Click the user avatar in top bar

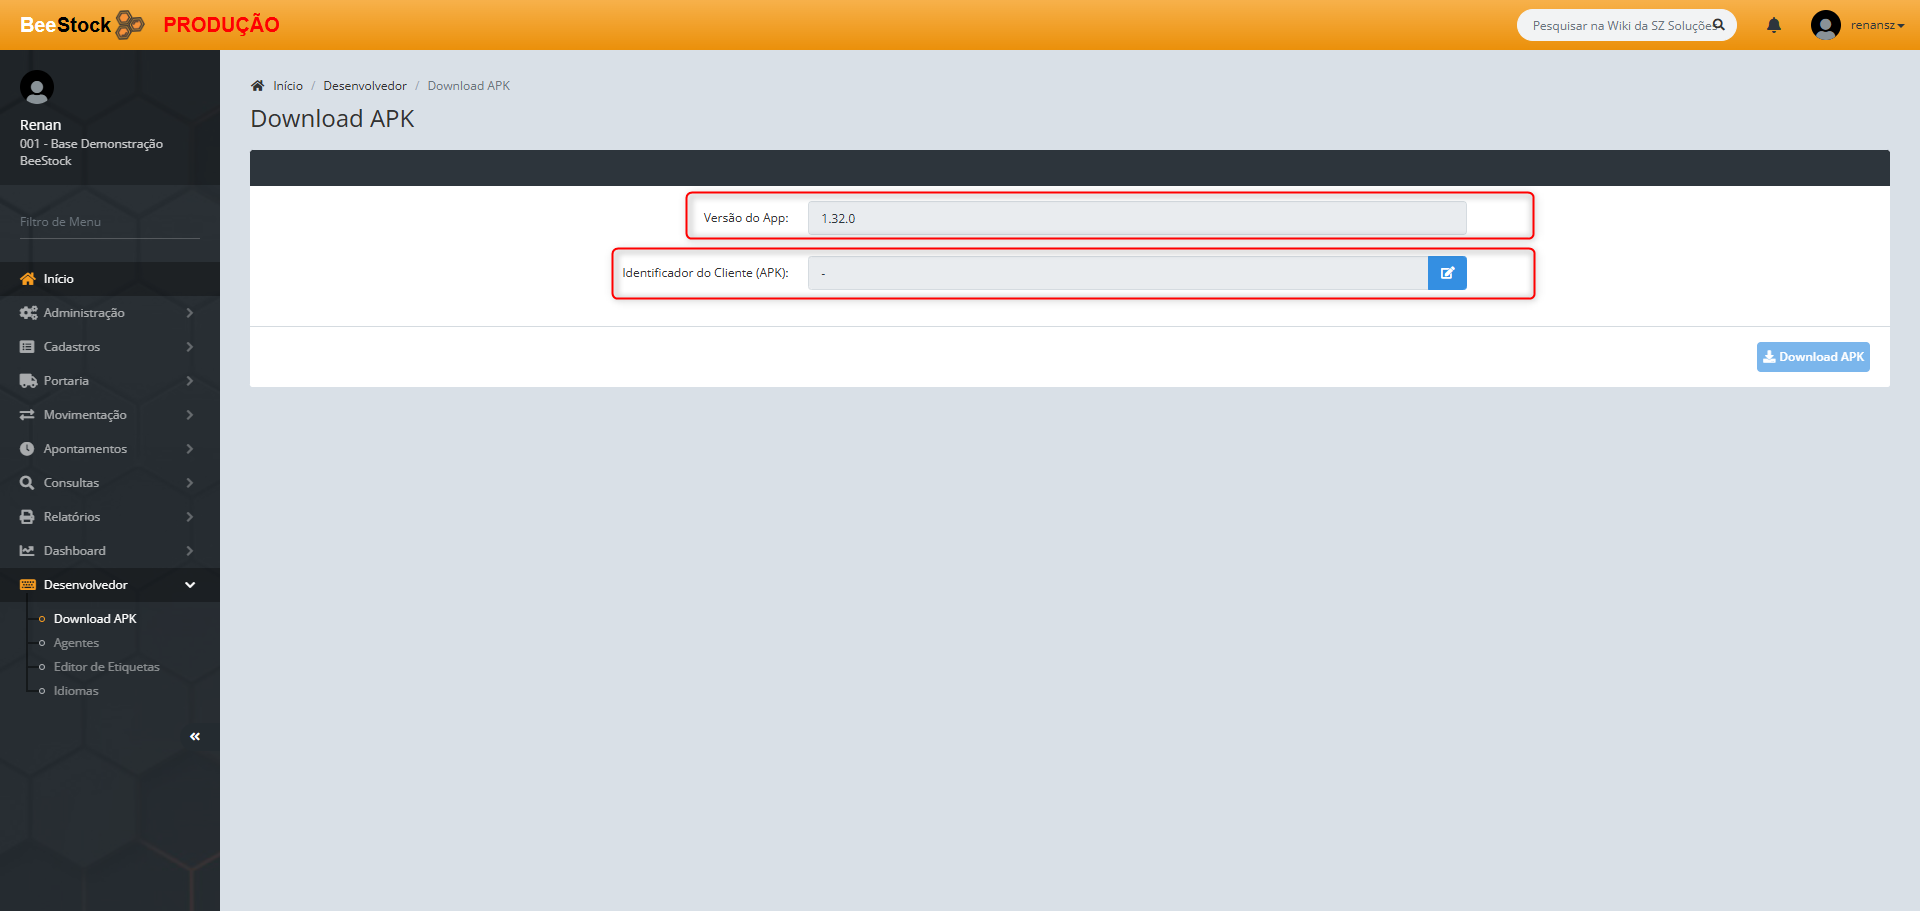click(1826, 25)
